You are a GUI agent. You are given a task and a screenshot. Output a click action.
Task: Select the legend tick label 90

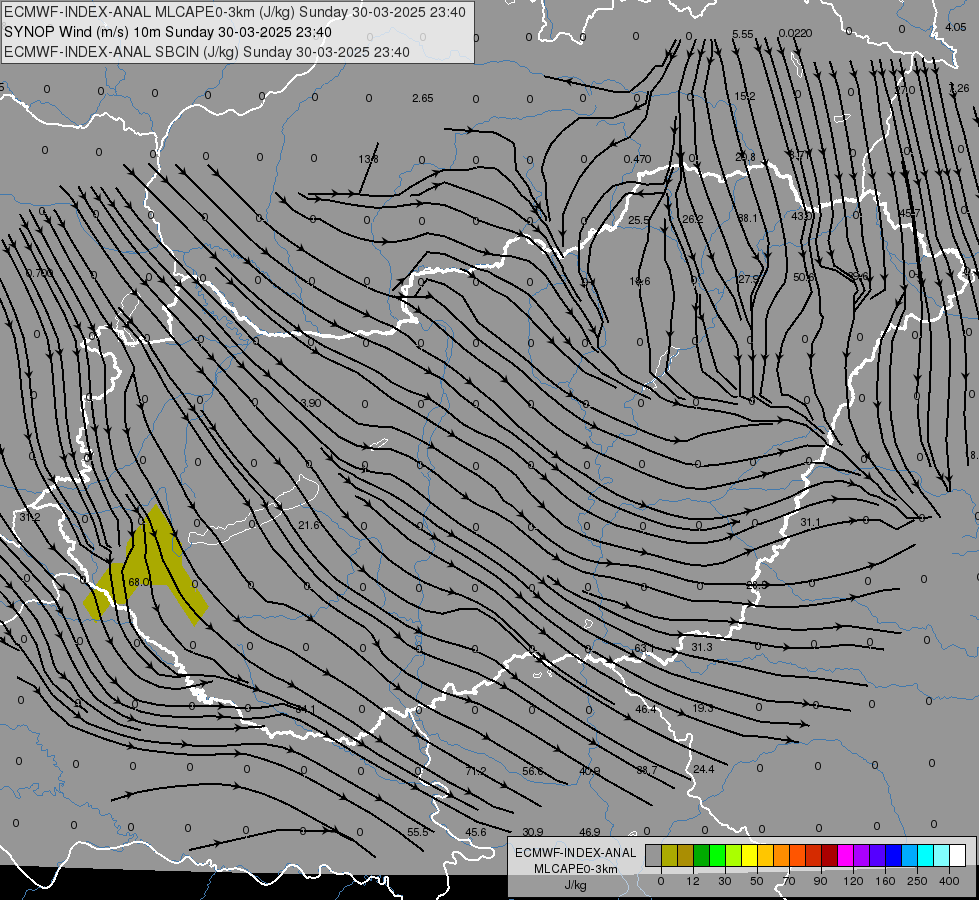tap(820, 881)
